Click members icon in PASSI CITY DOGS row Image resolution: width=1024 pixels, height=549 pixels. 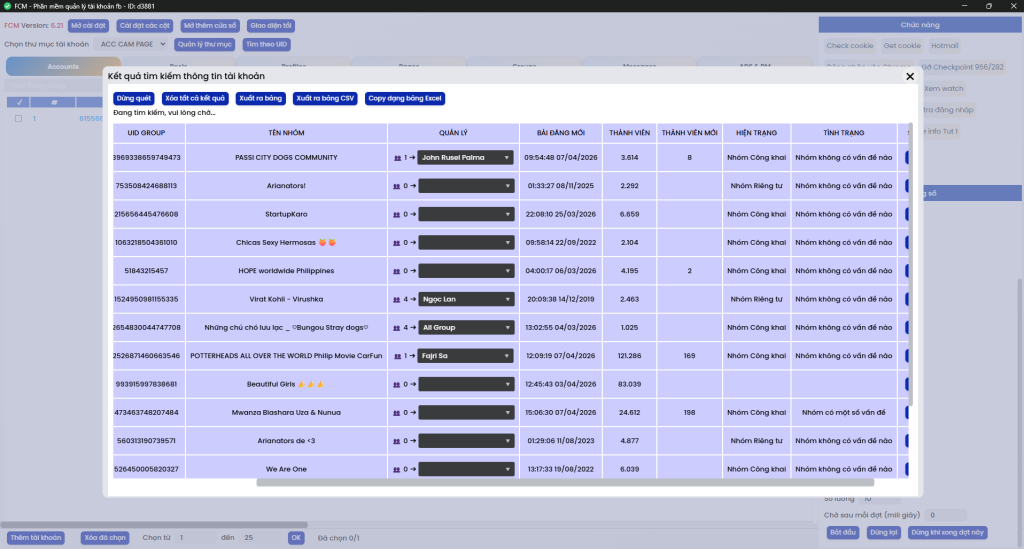coord(397,158)
